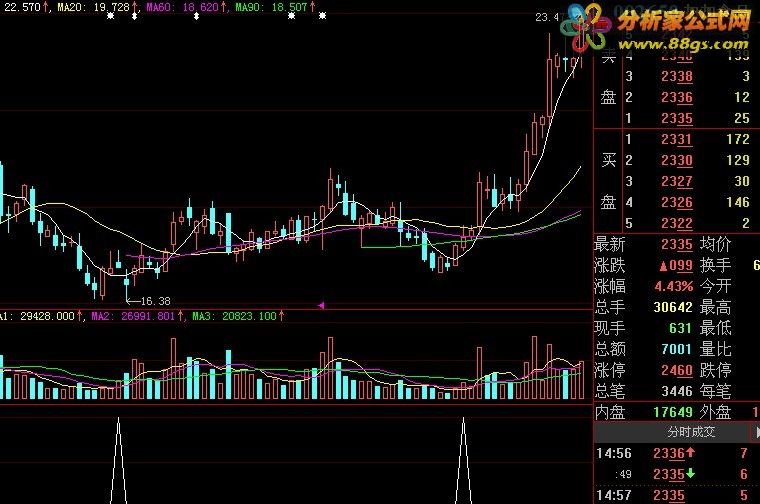Click the 均价 label
Image resolution: width=760 pixels, height=504 pixels.
[715, 244]
